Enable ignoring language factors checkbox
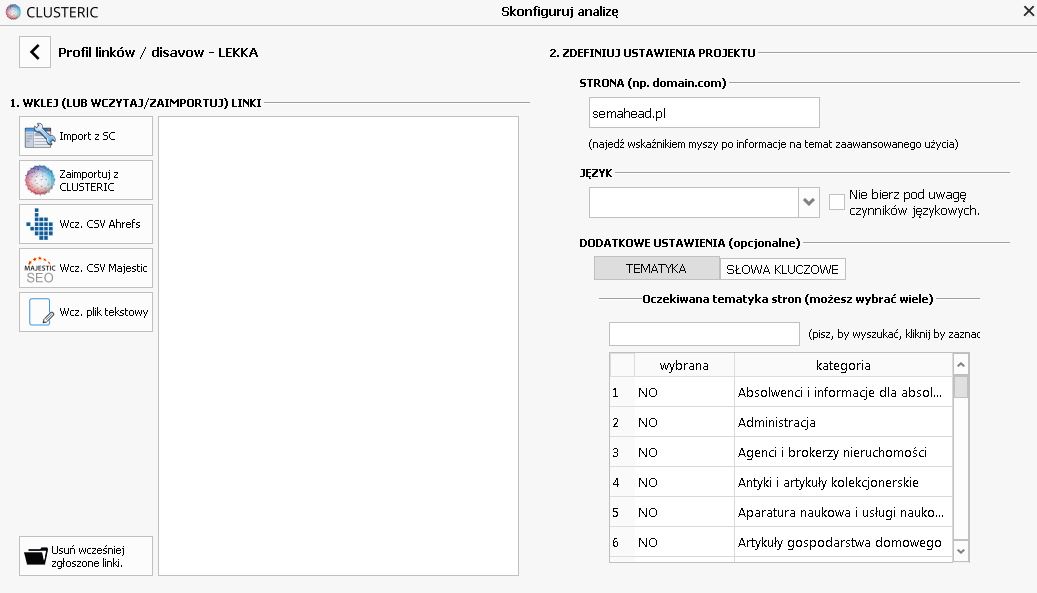Viewport: 1037px width, 593px height. 838,202
